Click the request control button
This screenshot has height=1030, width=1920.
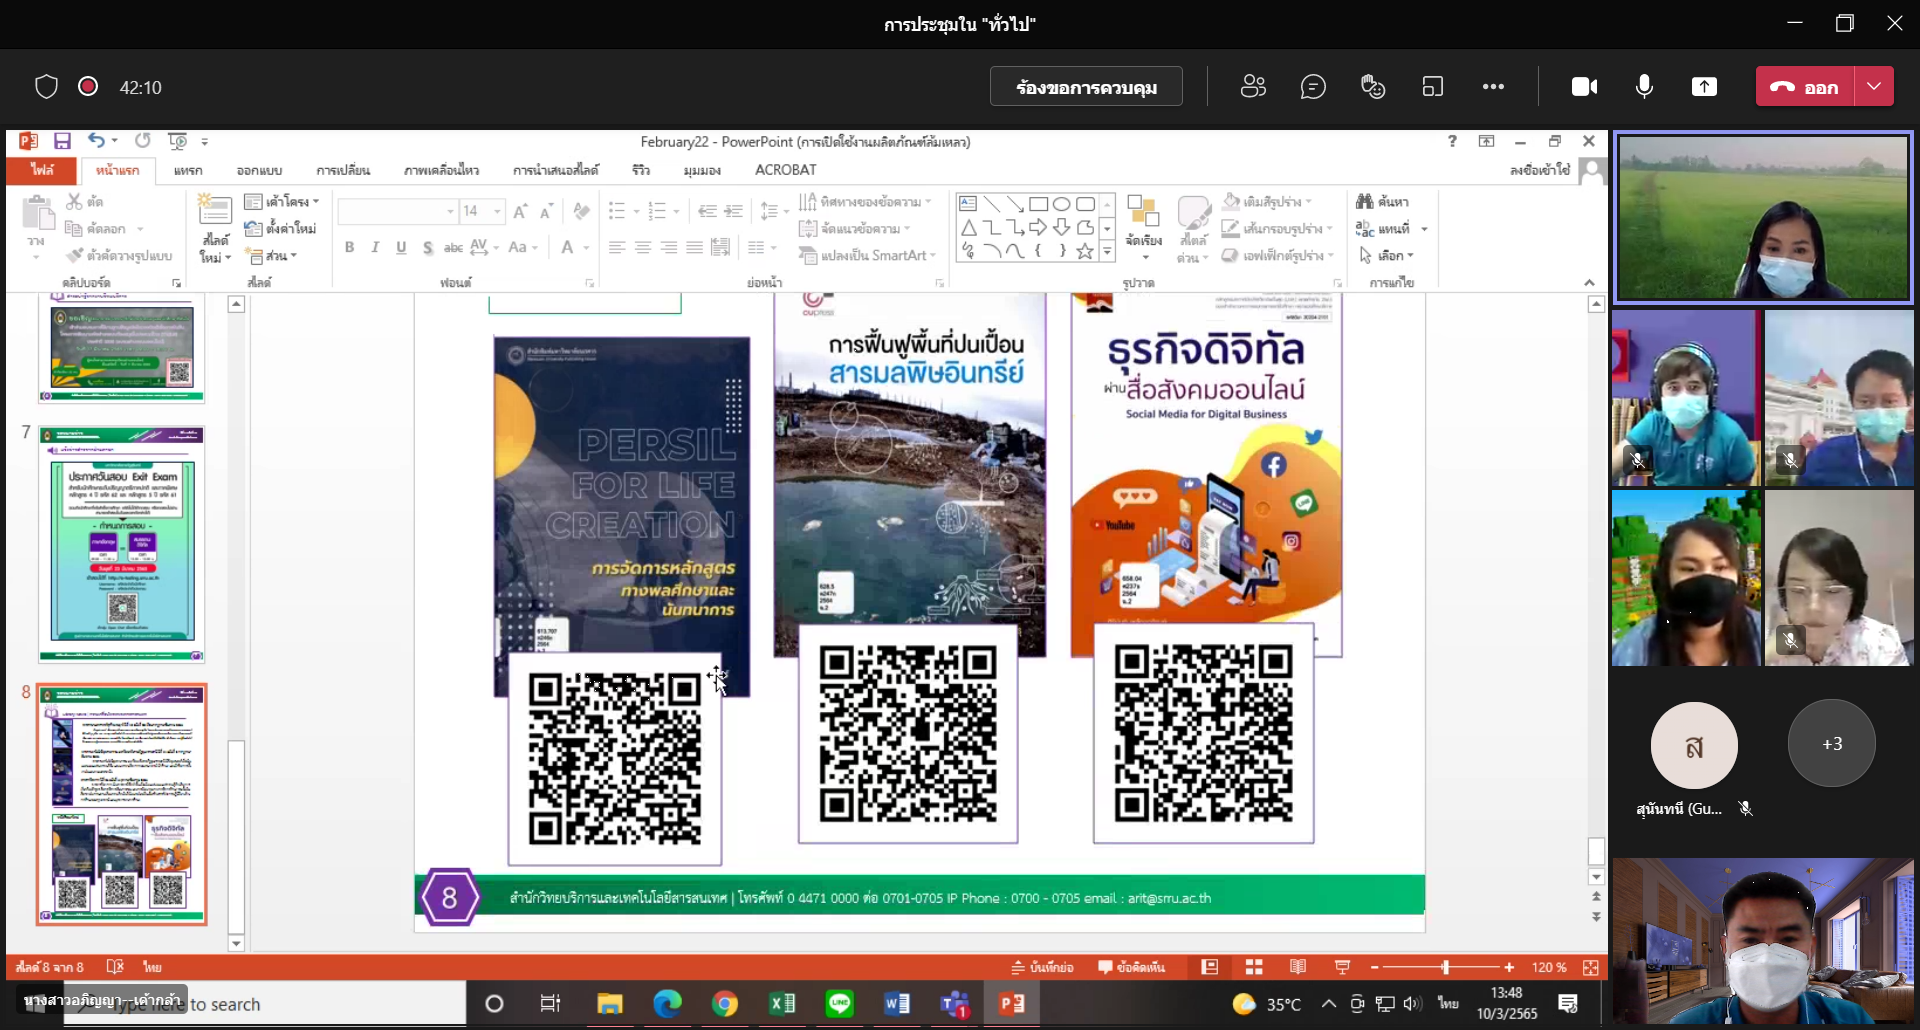(1086, 87)
